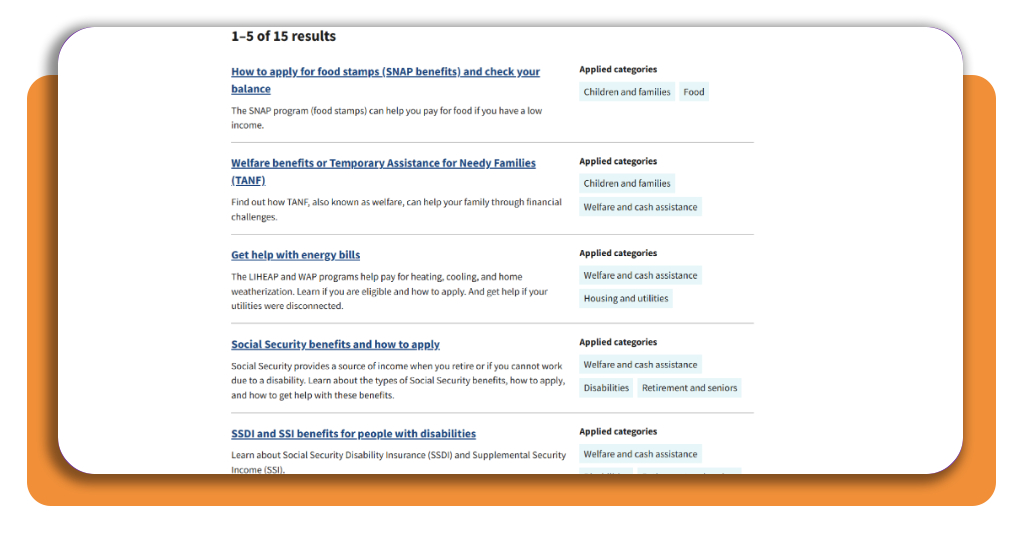This screenshot has width=1024, height=536.
Task: Click the TANF description about financial challenges
Action: 396,210
